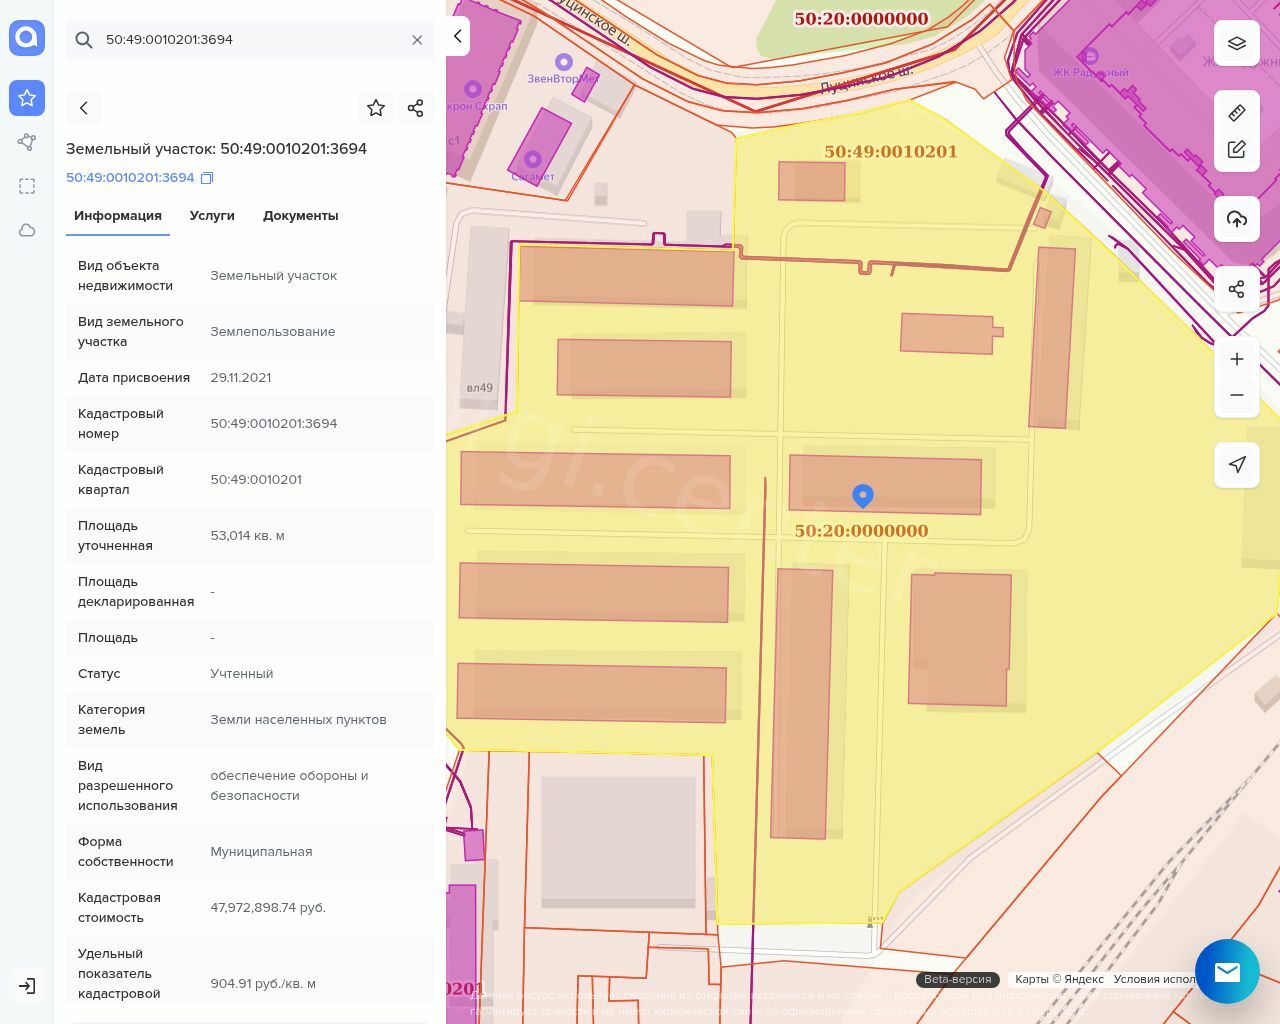Zoom out the map with minus button

pyautogui.click(x=1237, y=395)
